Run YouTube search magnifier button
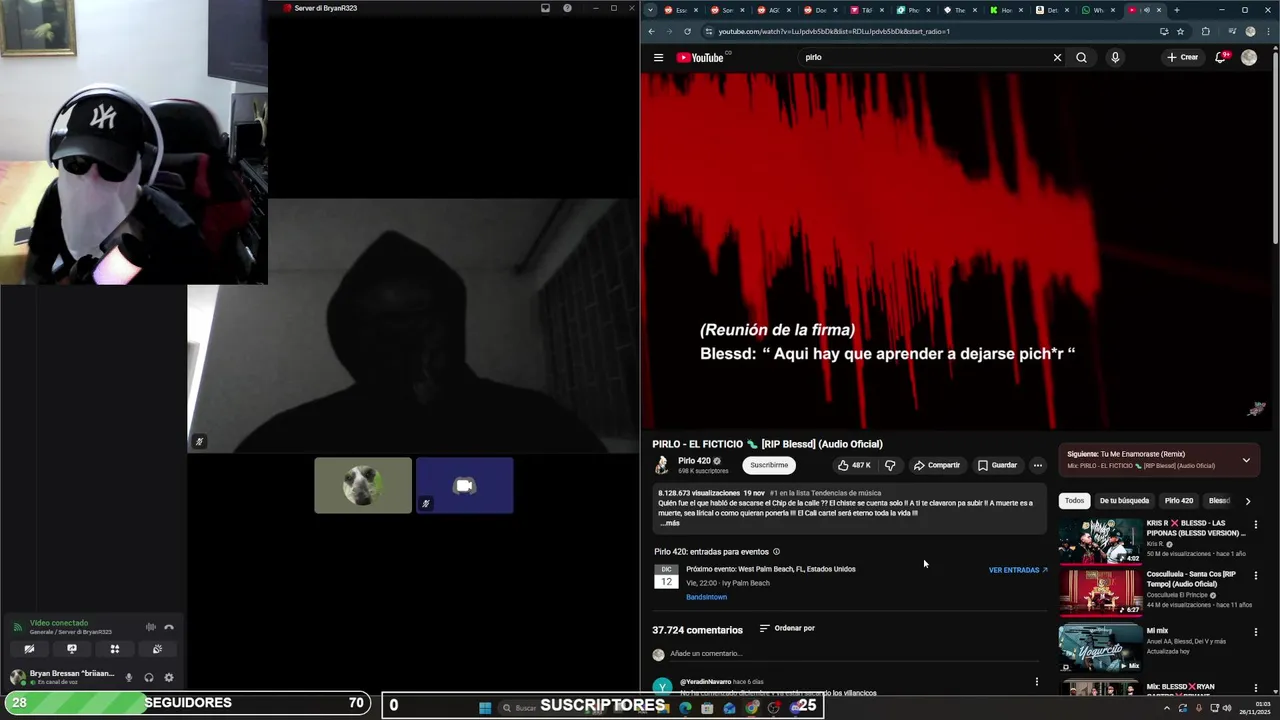 pos(1081,57)
